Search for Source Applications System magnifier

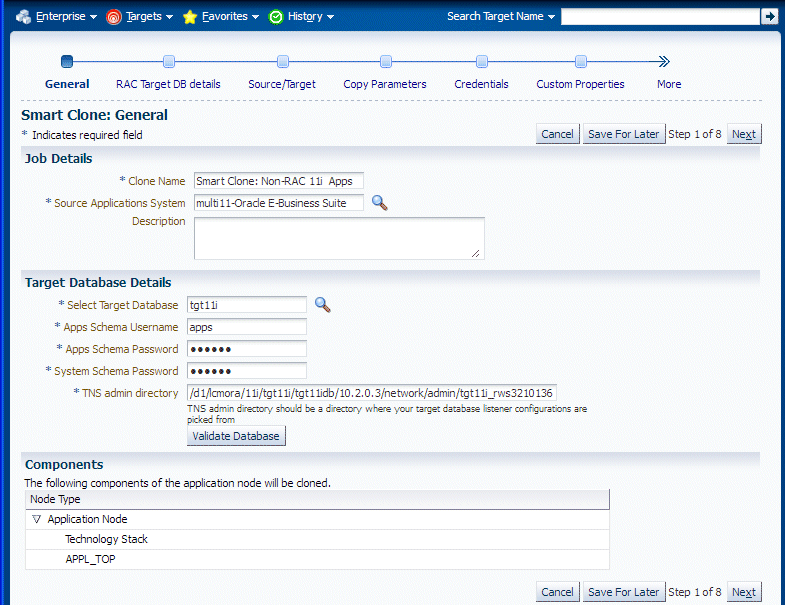[x=379, y=203]
